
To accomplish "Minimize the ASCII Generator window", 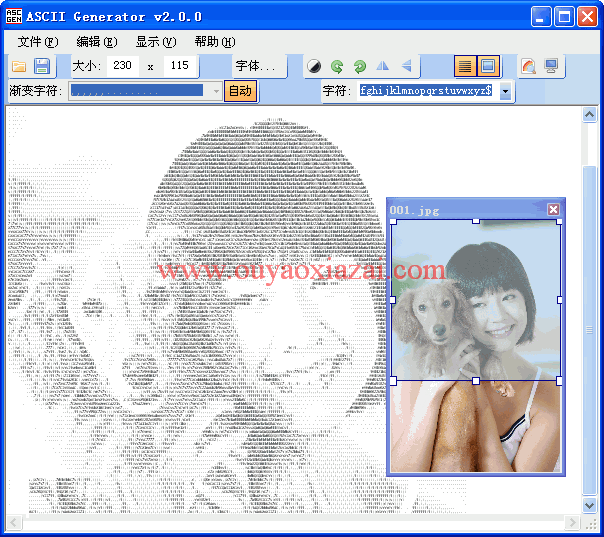I will pyautogui.click(x=540, y=17).
